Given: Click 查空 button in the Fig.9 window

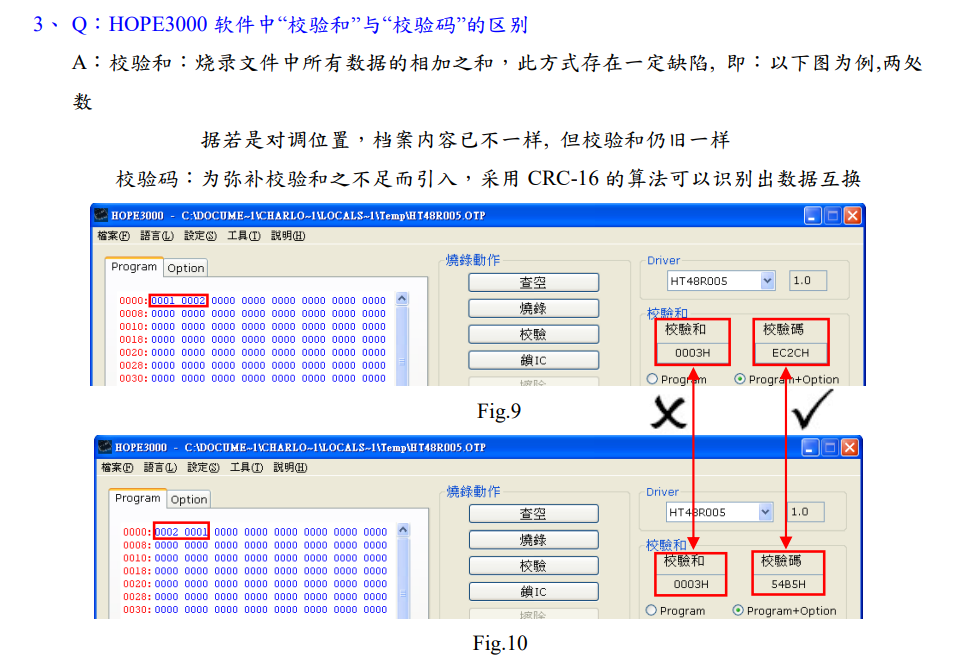Looking at the screenshot, I should 533,282.
